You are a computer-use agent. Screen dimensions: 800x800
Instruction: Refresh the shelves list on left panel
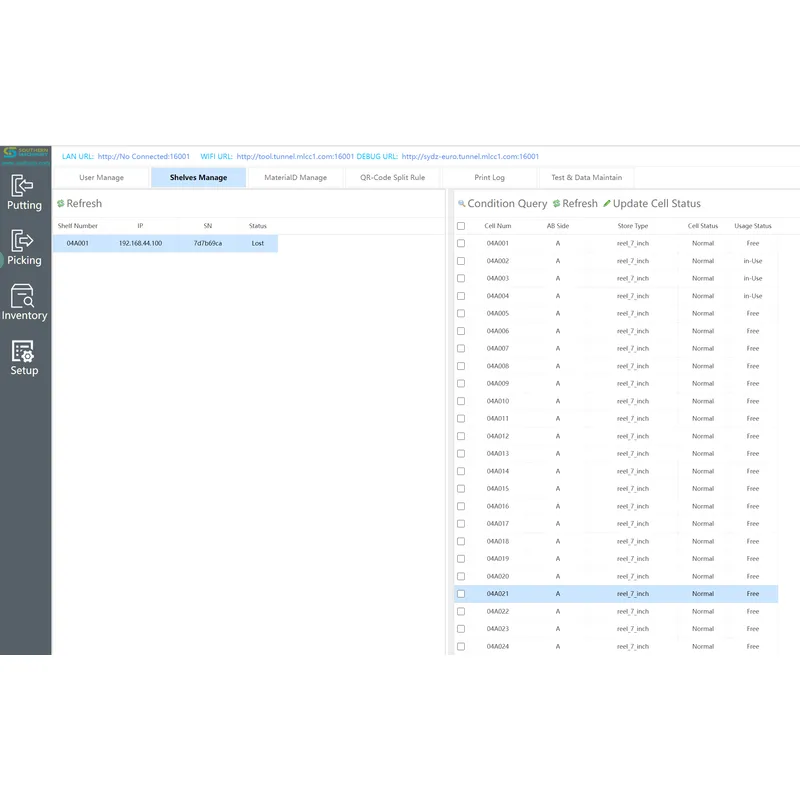(x=78, y=204)
